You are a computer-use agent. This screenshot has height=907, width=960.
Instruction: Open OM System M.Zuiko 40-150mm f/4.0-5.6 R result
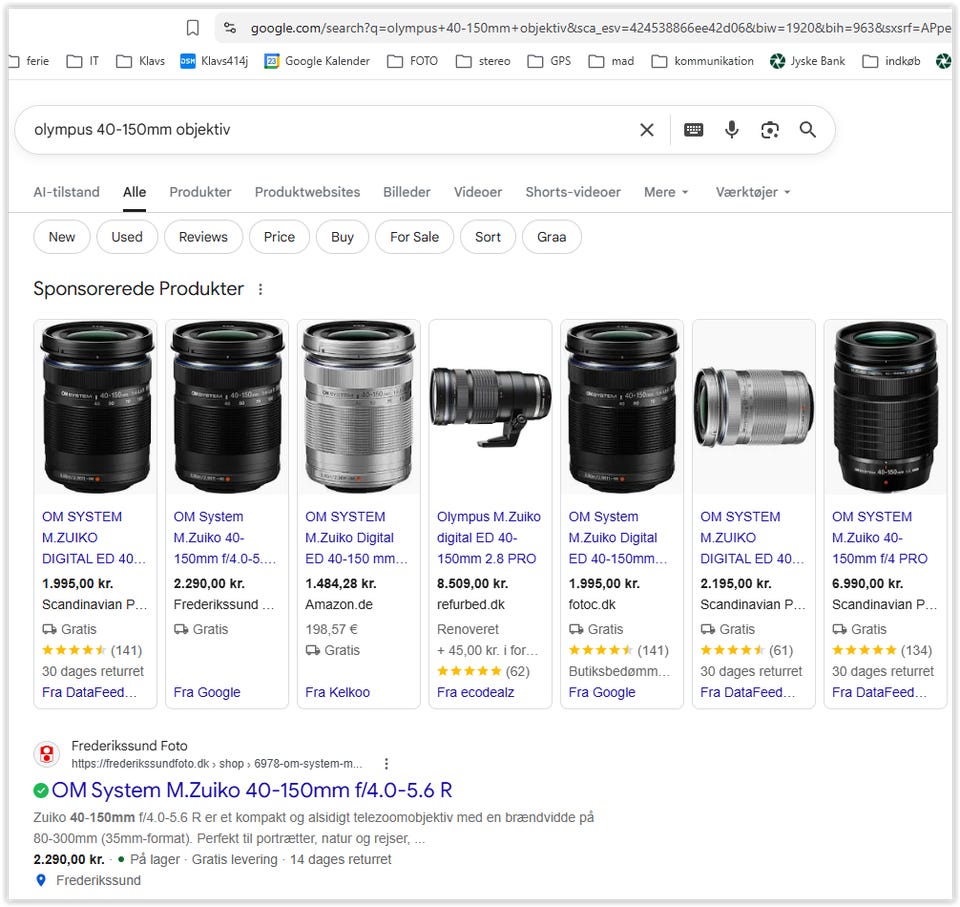[252, 791]
